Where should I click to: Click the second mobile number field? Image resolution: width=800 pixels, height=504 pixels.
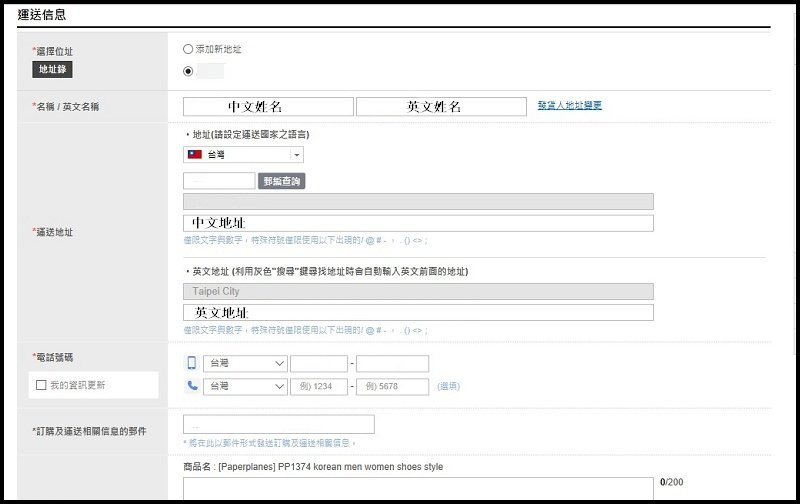point(392,364)
